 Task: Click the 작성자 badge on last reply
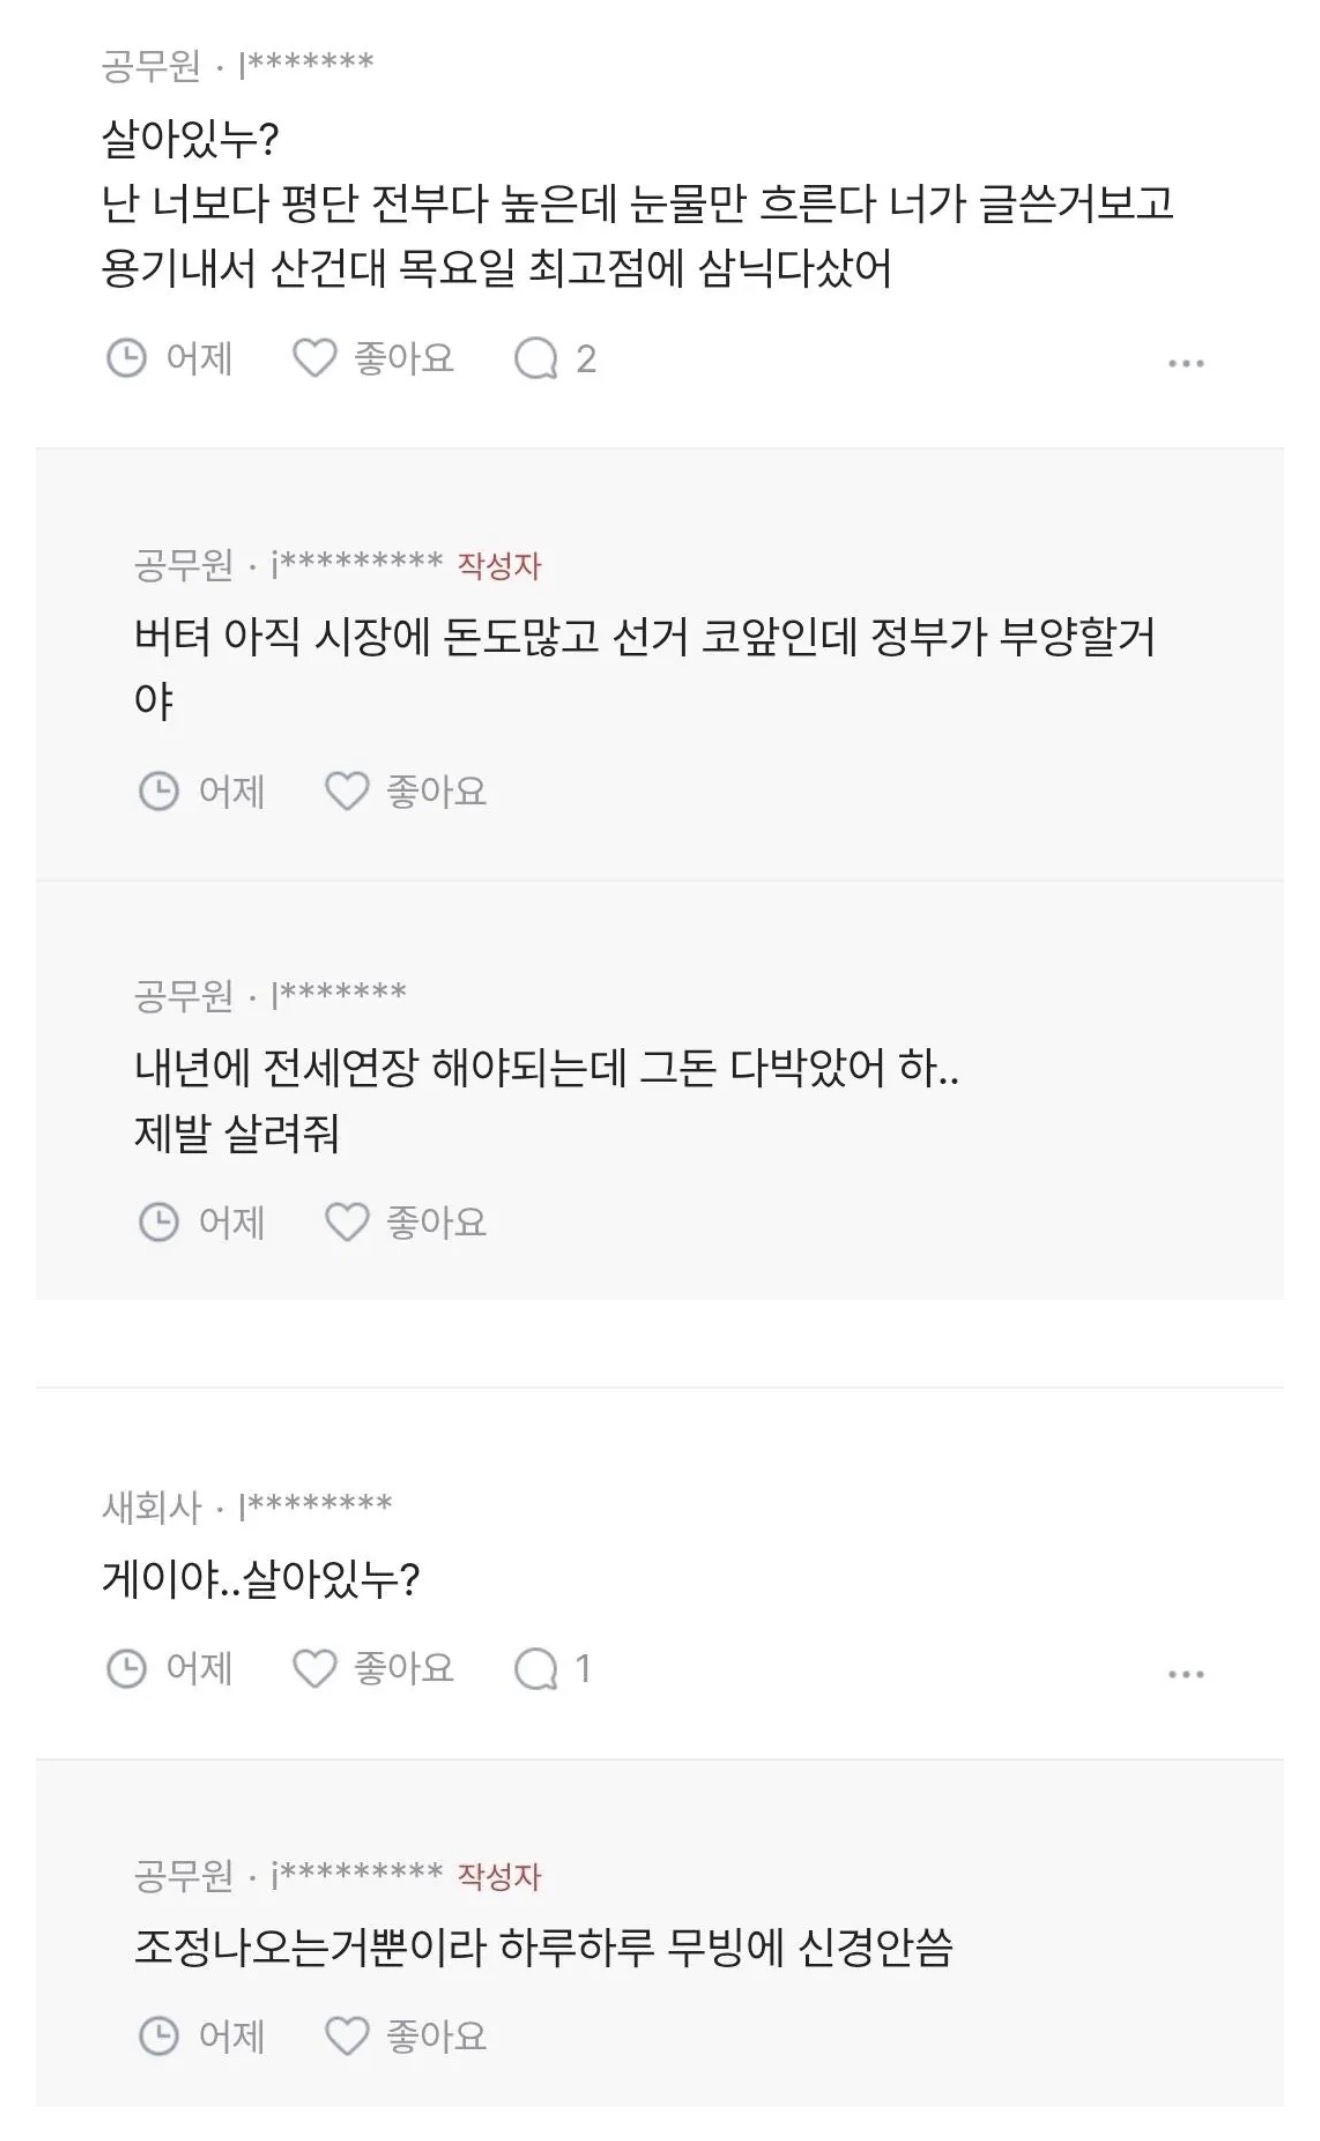[499, 1876]
